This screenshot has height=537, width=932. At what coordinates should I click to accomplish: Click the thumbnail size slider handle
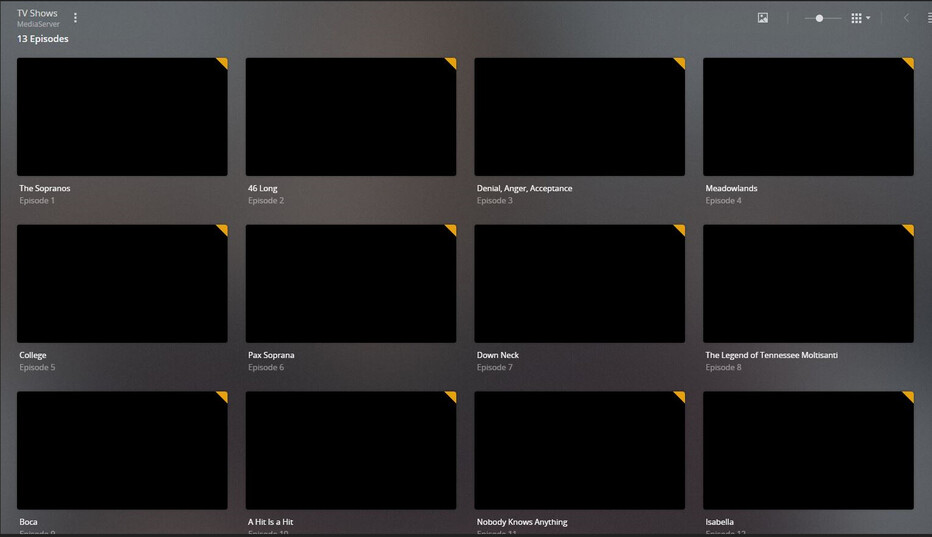point(819,18)
